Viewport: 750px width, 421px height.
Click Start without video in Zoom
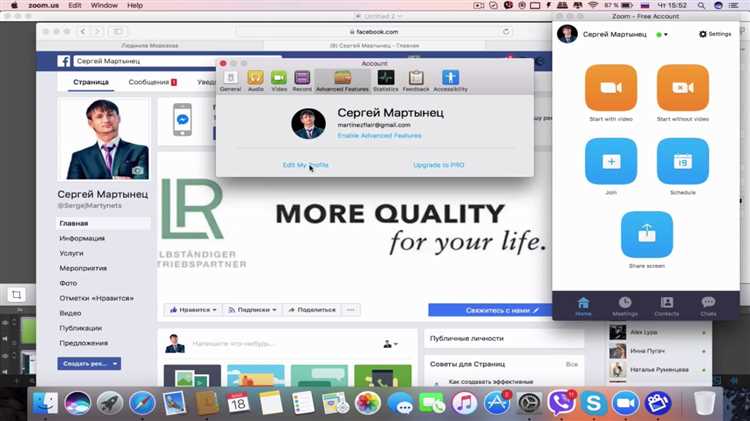click(x=683, y=88)
